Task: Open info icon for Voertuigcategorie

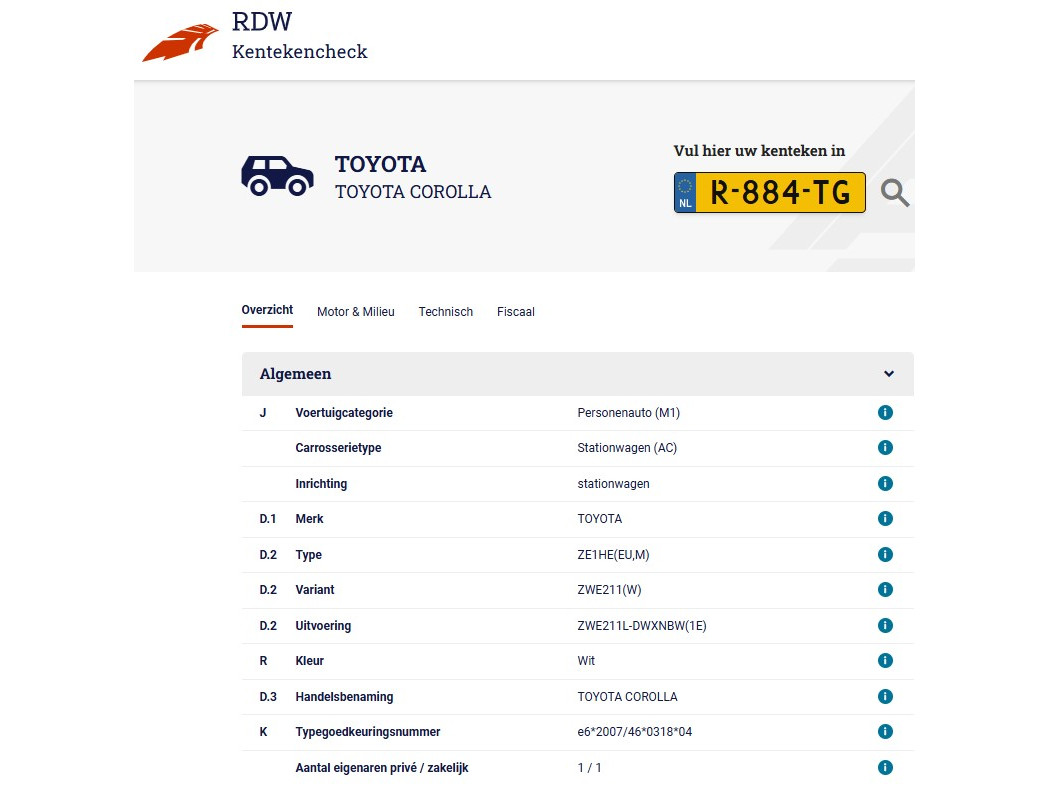Action: point(885,412)
